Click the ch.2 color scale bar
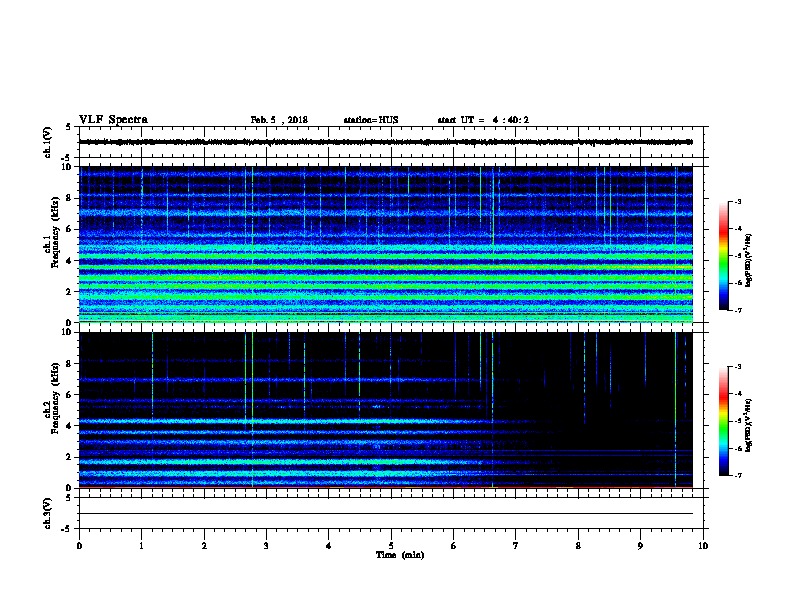 (x=724, y=421)
